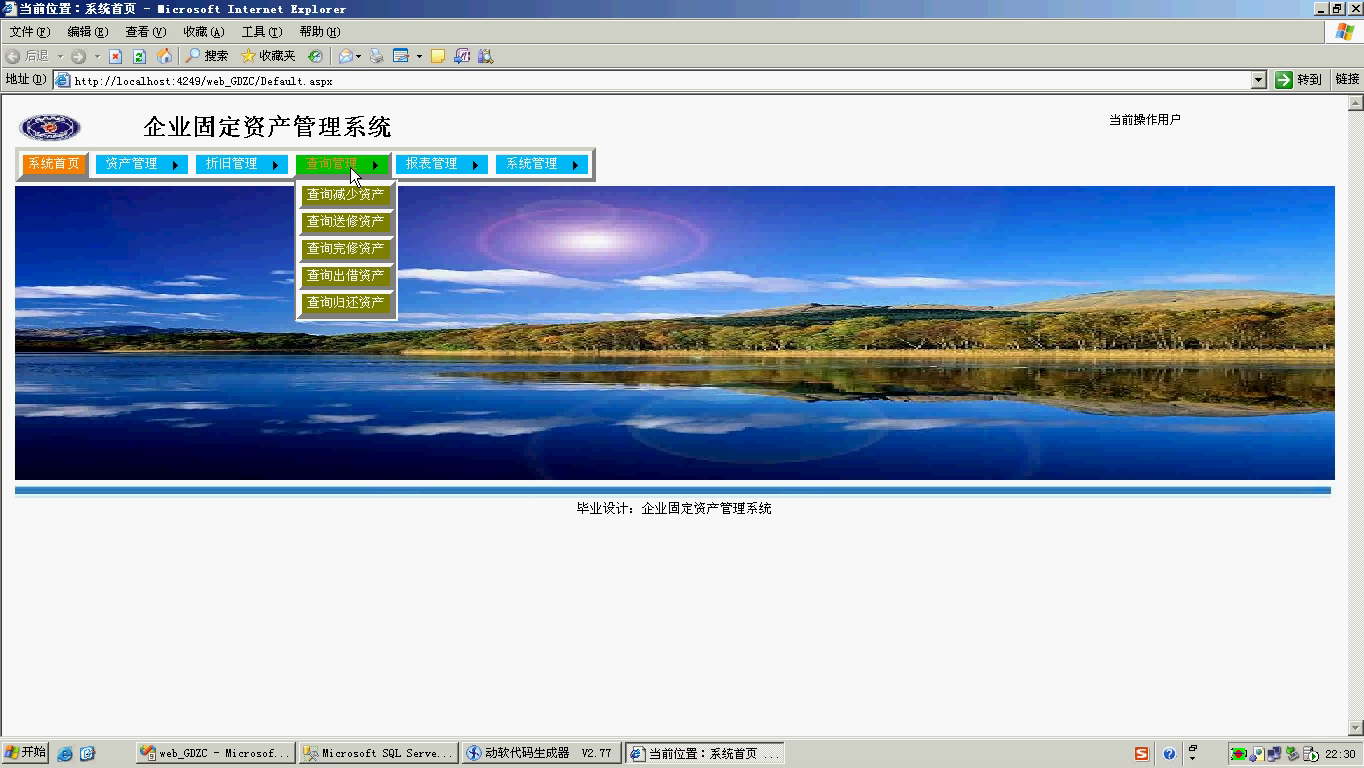Click the 链接 Links toolbar label
Viewport: 1364px width, 768px height.
1347,79
